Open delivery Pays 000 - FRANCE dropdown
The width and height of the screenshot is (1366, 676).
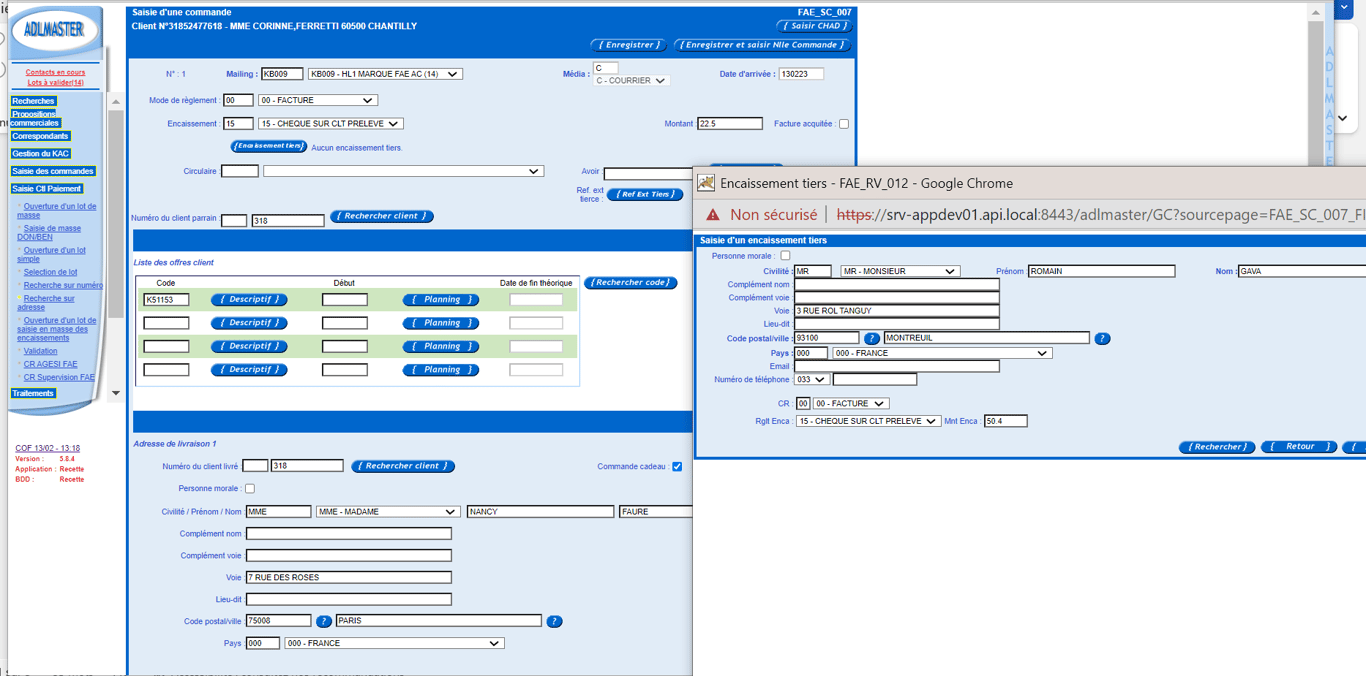tap(394, 644)
